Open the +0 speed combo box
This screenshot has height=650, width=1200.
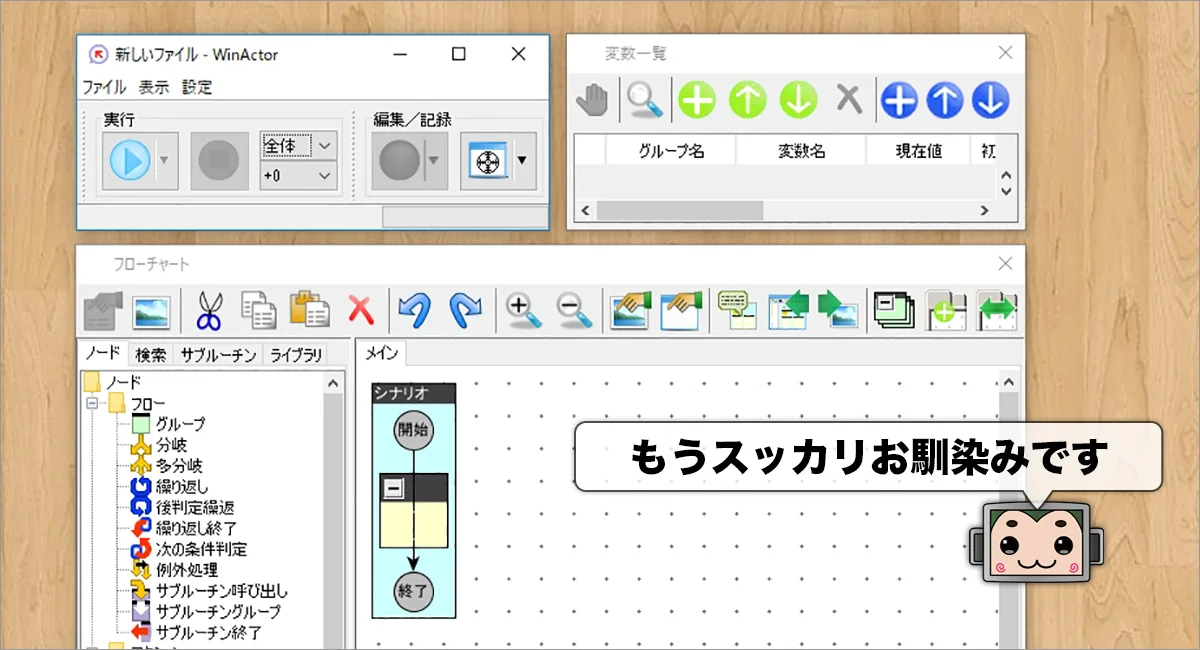[x=298, y=176]
